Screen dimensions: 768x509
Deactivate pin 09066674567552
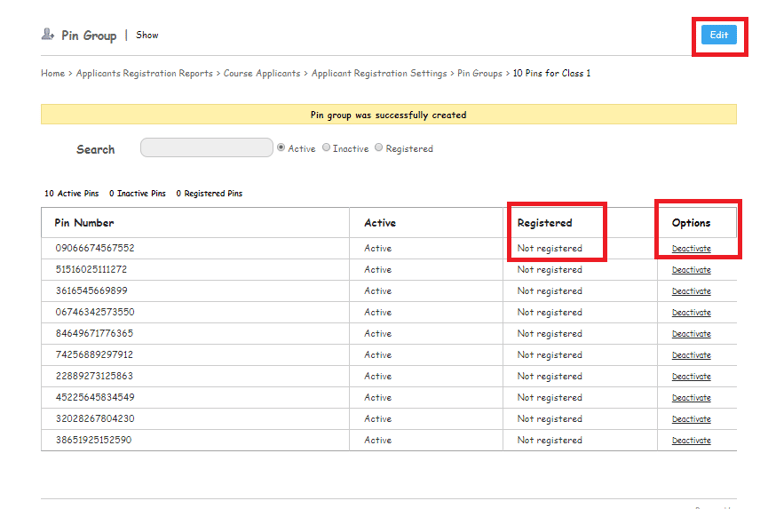pyautogui.click(x=691, y=249)
